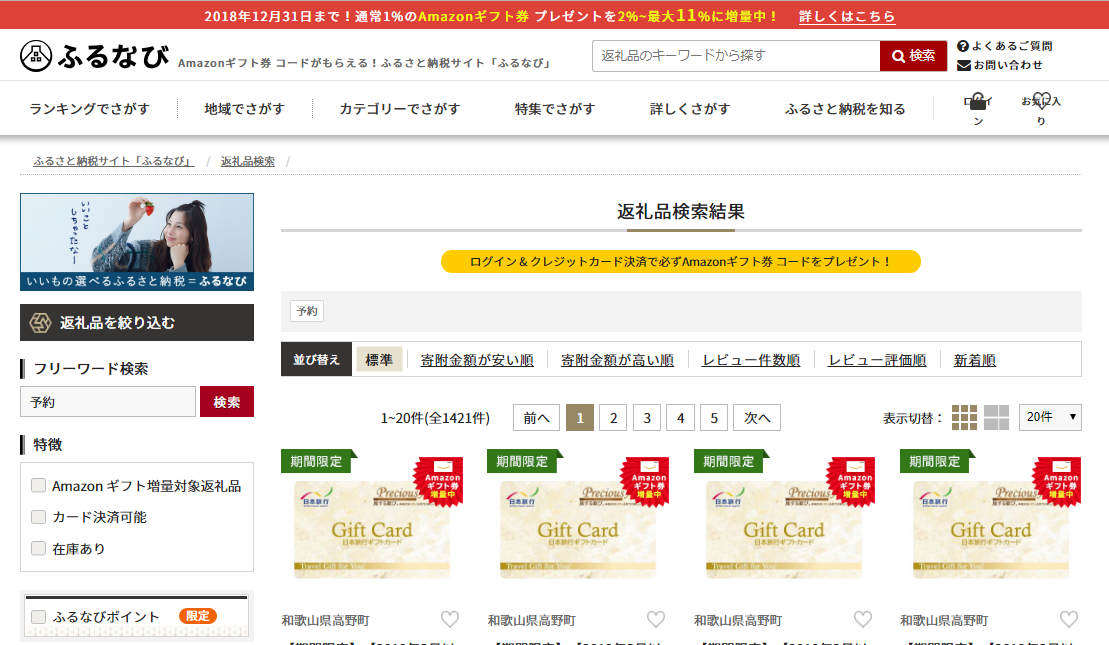Open ランキングでさがす menu
Image resolution: width=1109 pixels, height=645 pixels.
[89, 109]
